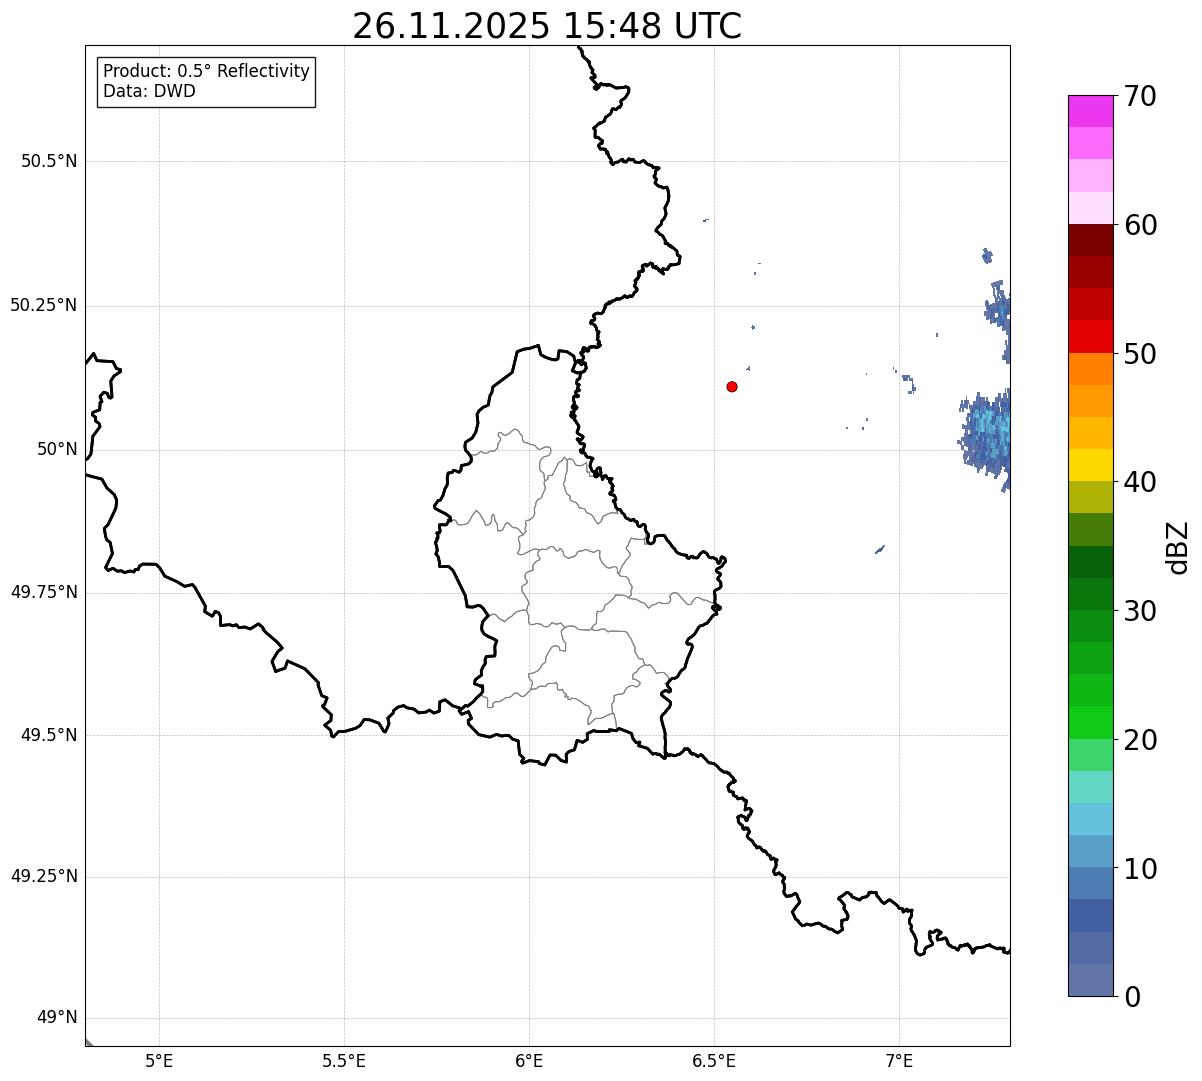Click the 6.5°E longitude label
The width and height of the screenshot is (1202, 1081).
(x=714, y=1061)
